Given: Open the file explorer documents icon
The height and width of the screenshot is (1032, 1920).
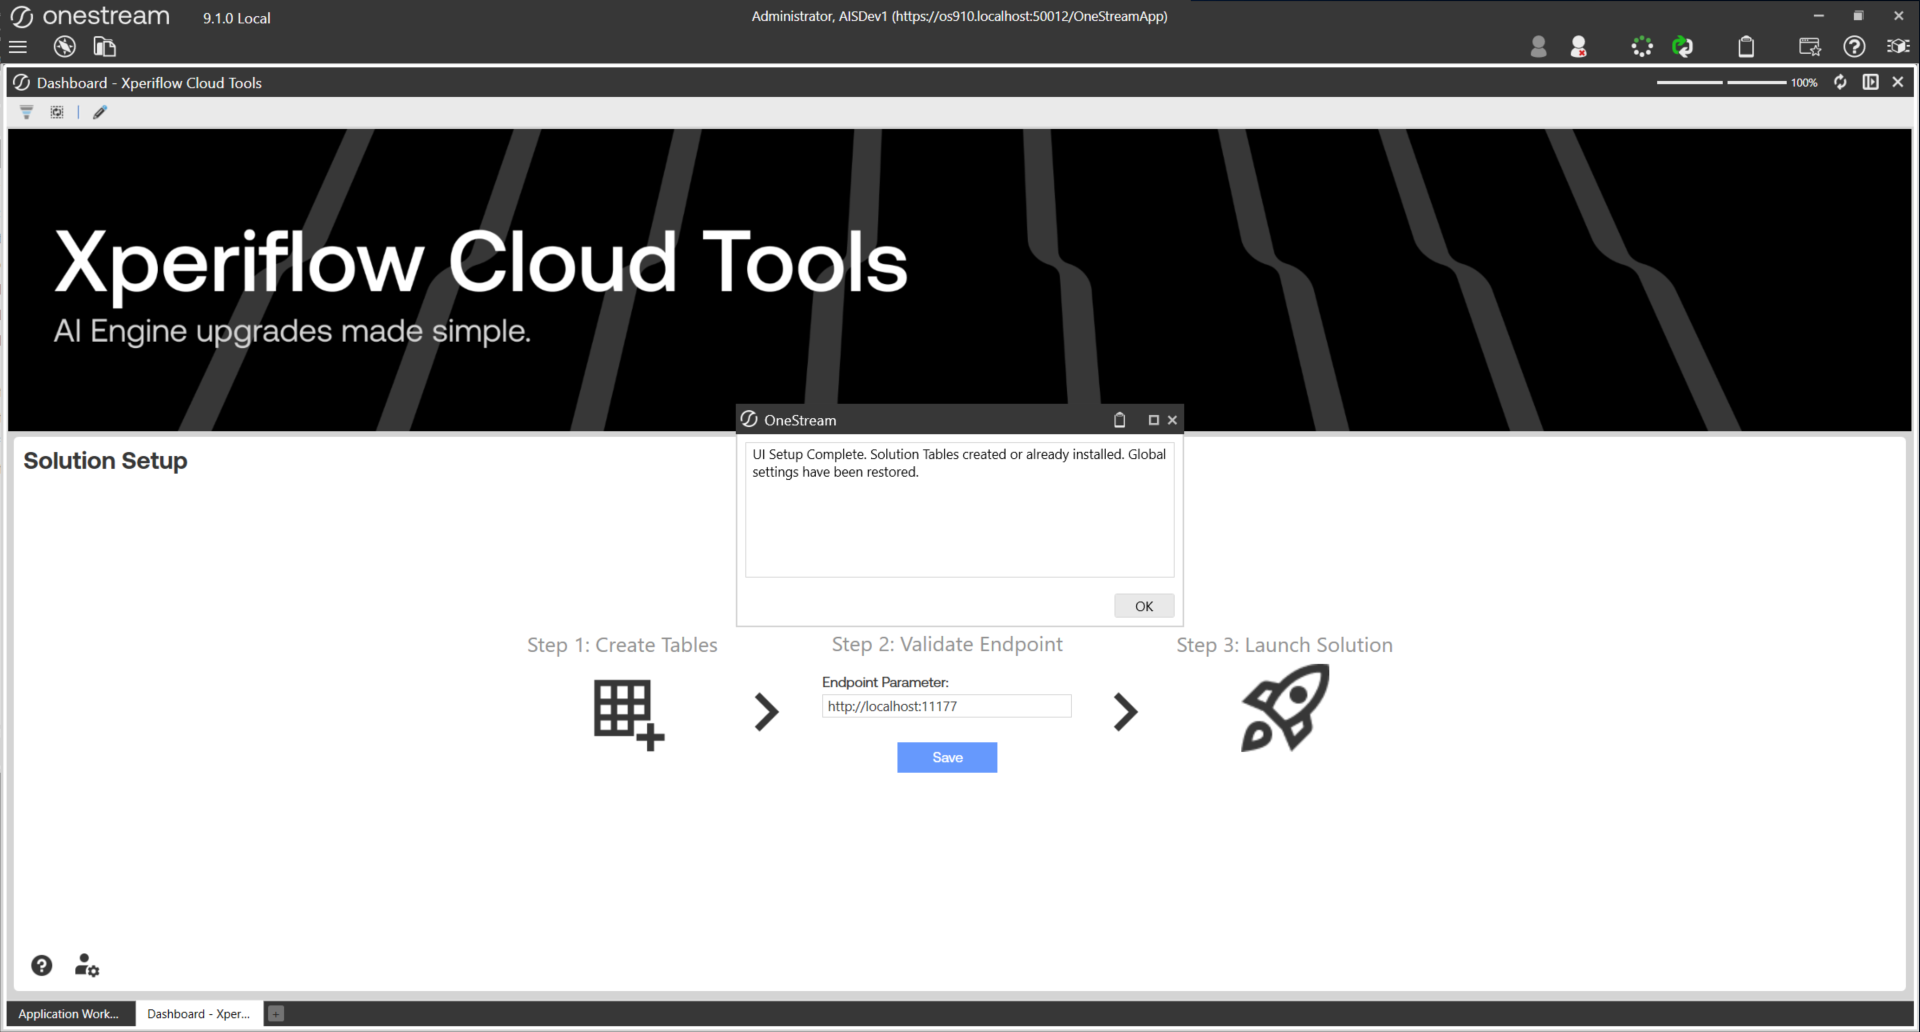Looking at the screenshot, I should pyautogui.click(x=104, y=47).
